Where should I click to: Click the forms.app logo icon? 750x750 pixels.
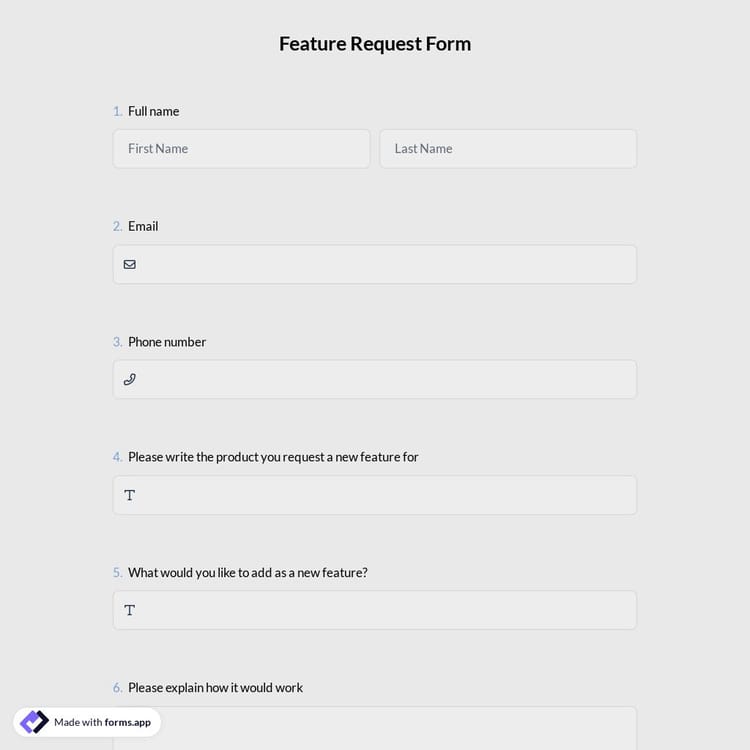(34, 722)
